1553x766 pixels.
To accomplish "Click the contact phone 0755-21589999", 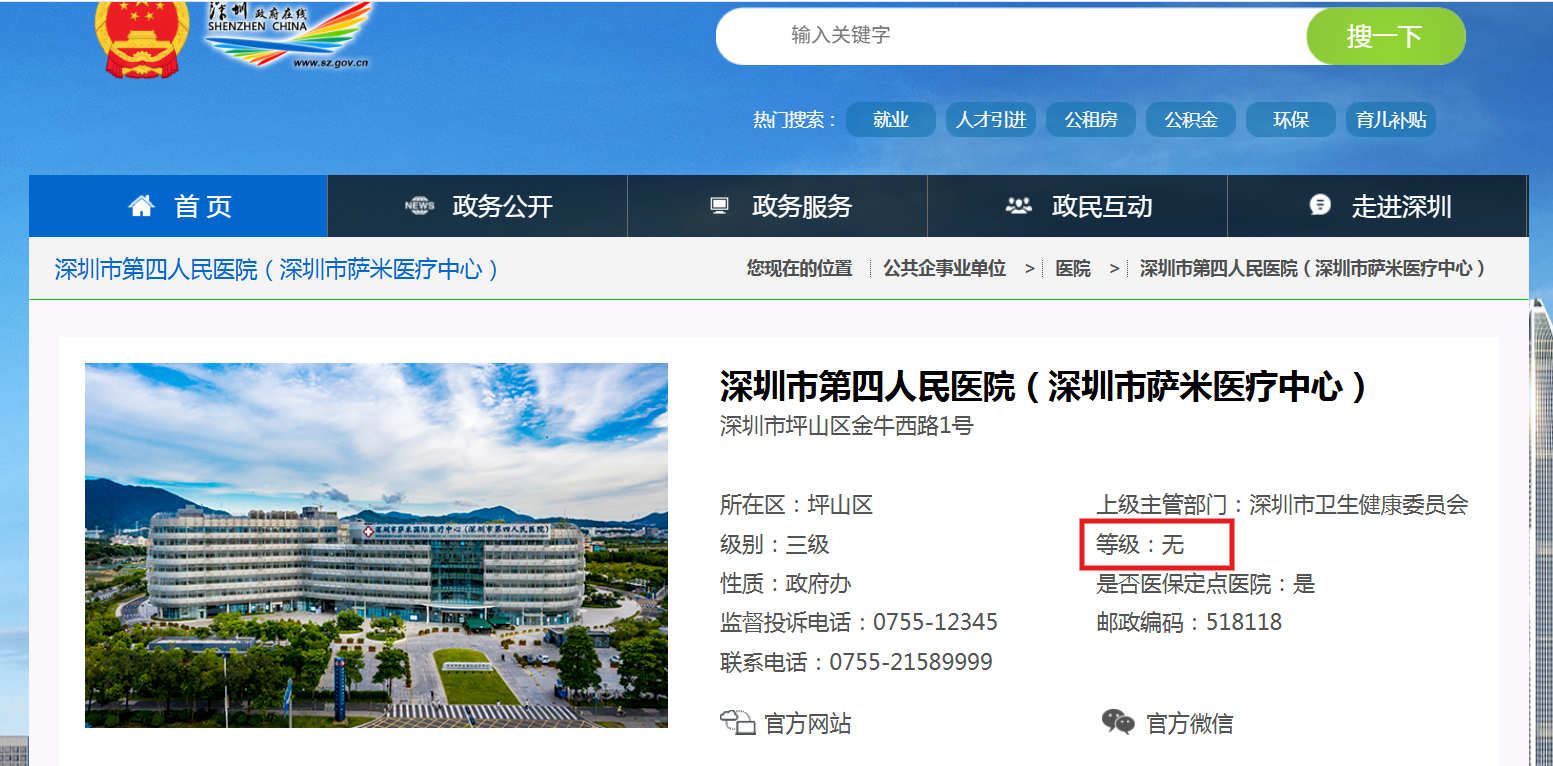I will (x=910, y=662).
